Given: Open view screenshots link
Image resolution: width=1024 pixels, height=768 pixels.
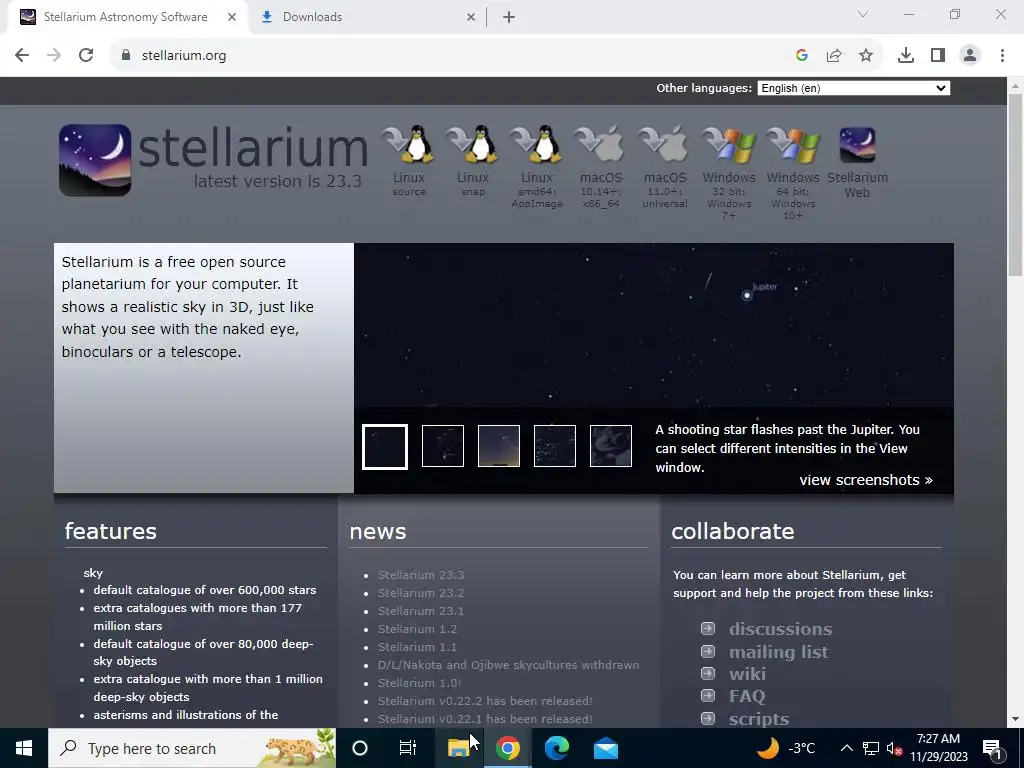Looking at the screenshot, I should click(x=866, y=480).
